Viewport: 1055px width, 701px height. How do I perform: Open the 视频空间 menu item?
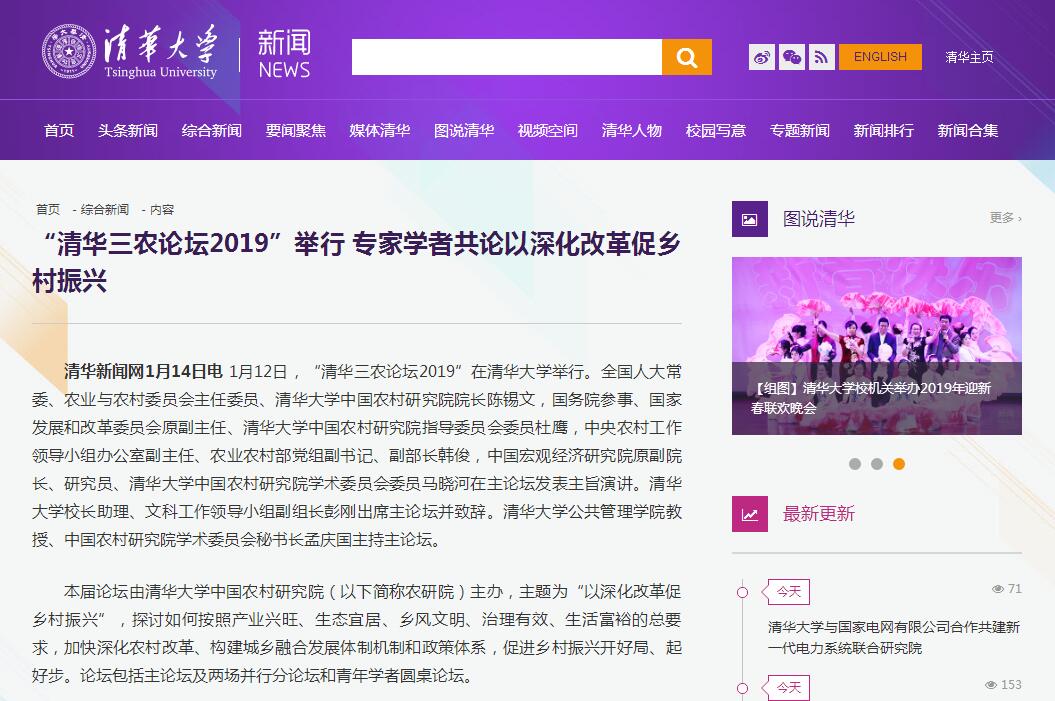tap(548, 131)
